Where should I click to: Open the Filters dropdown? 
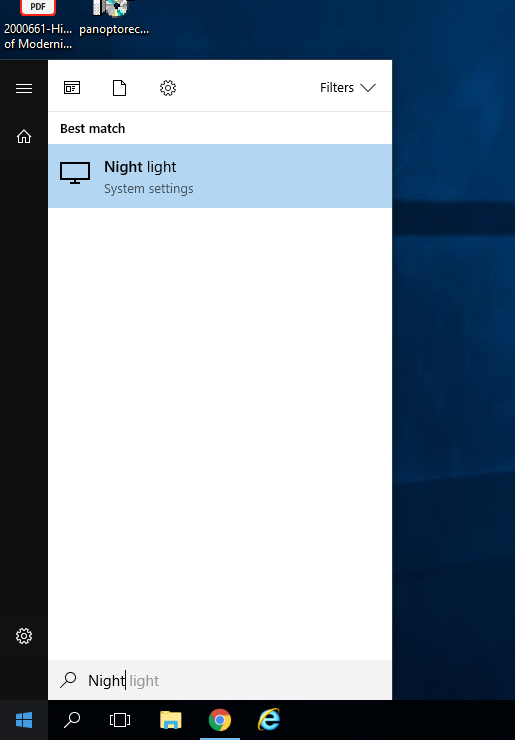tap(348, 88)
